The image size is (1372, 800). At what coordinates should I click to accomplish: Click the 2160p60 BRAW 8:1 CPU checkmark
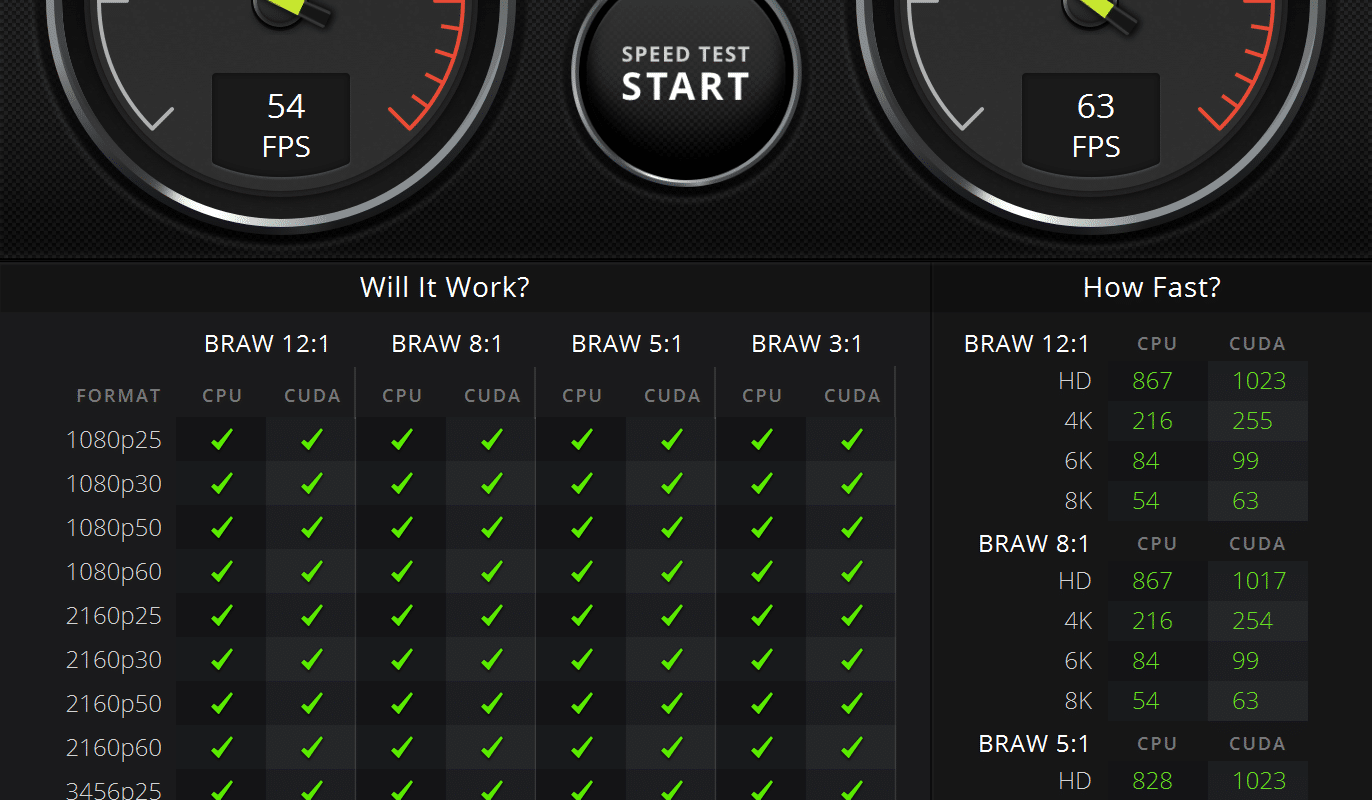pyautogui.click(x=402, y=747)
